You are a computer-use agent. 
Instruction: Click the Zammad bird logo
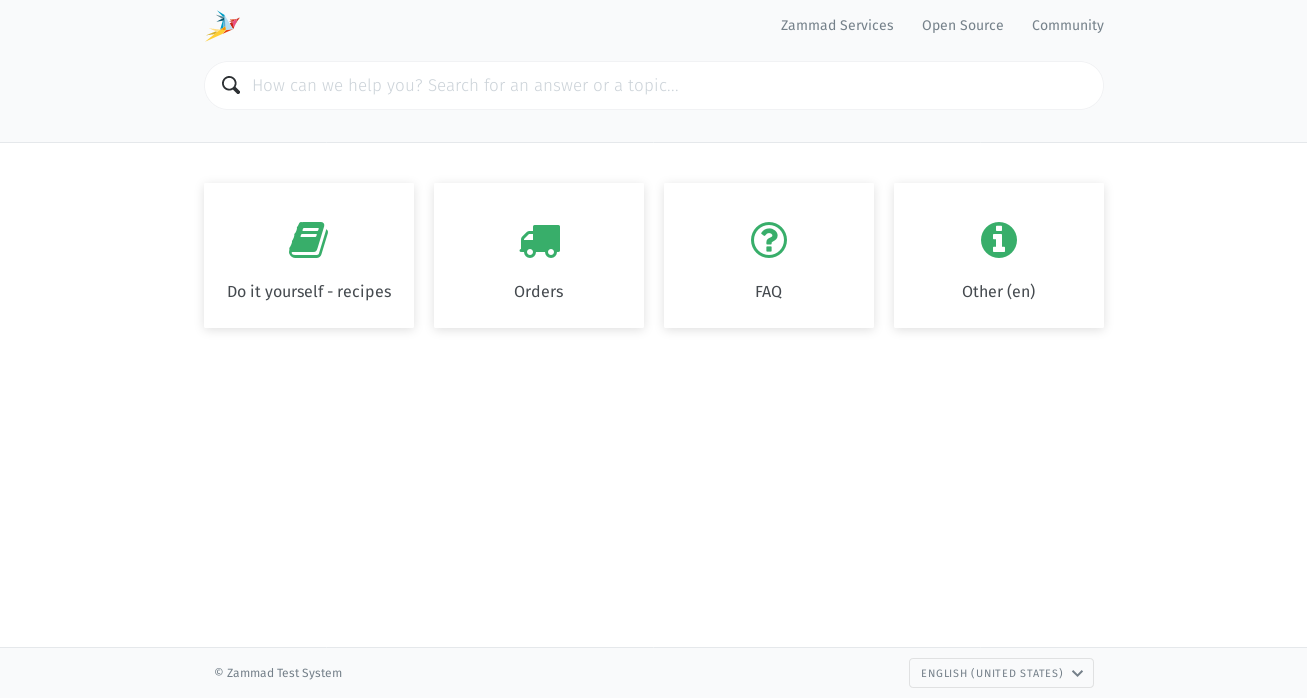221,25
